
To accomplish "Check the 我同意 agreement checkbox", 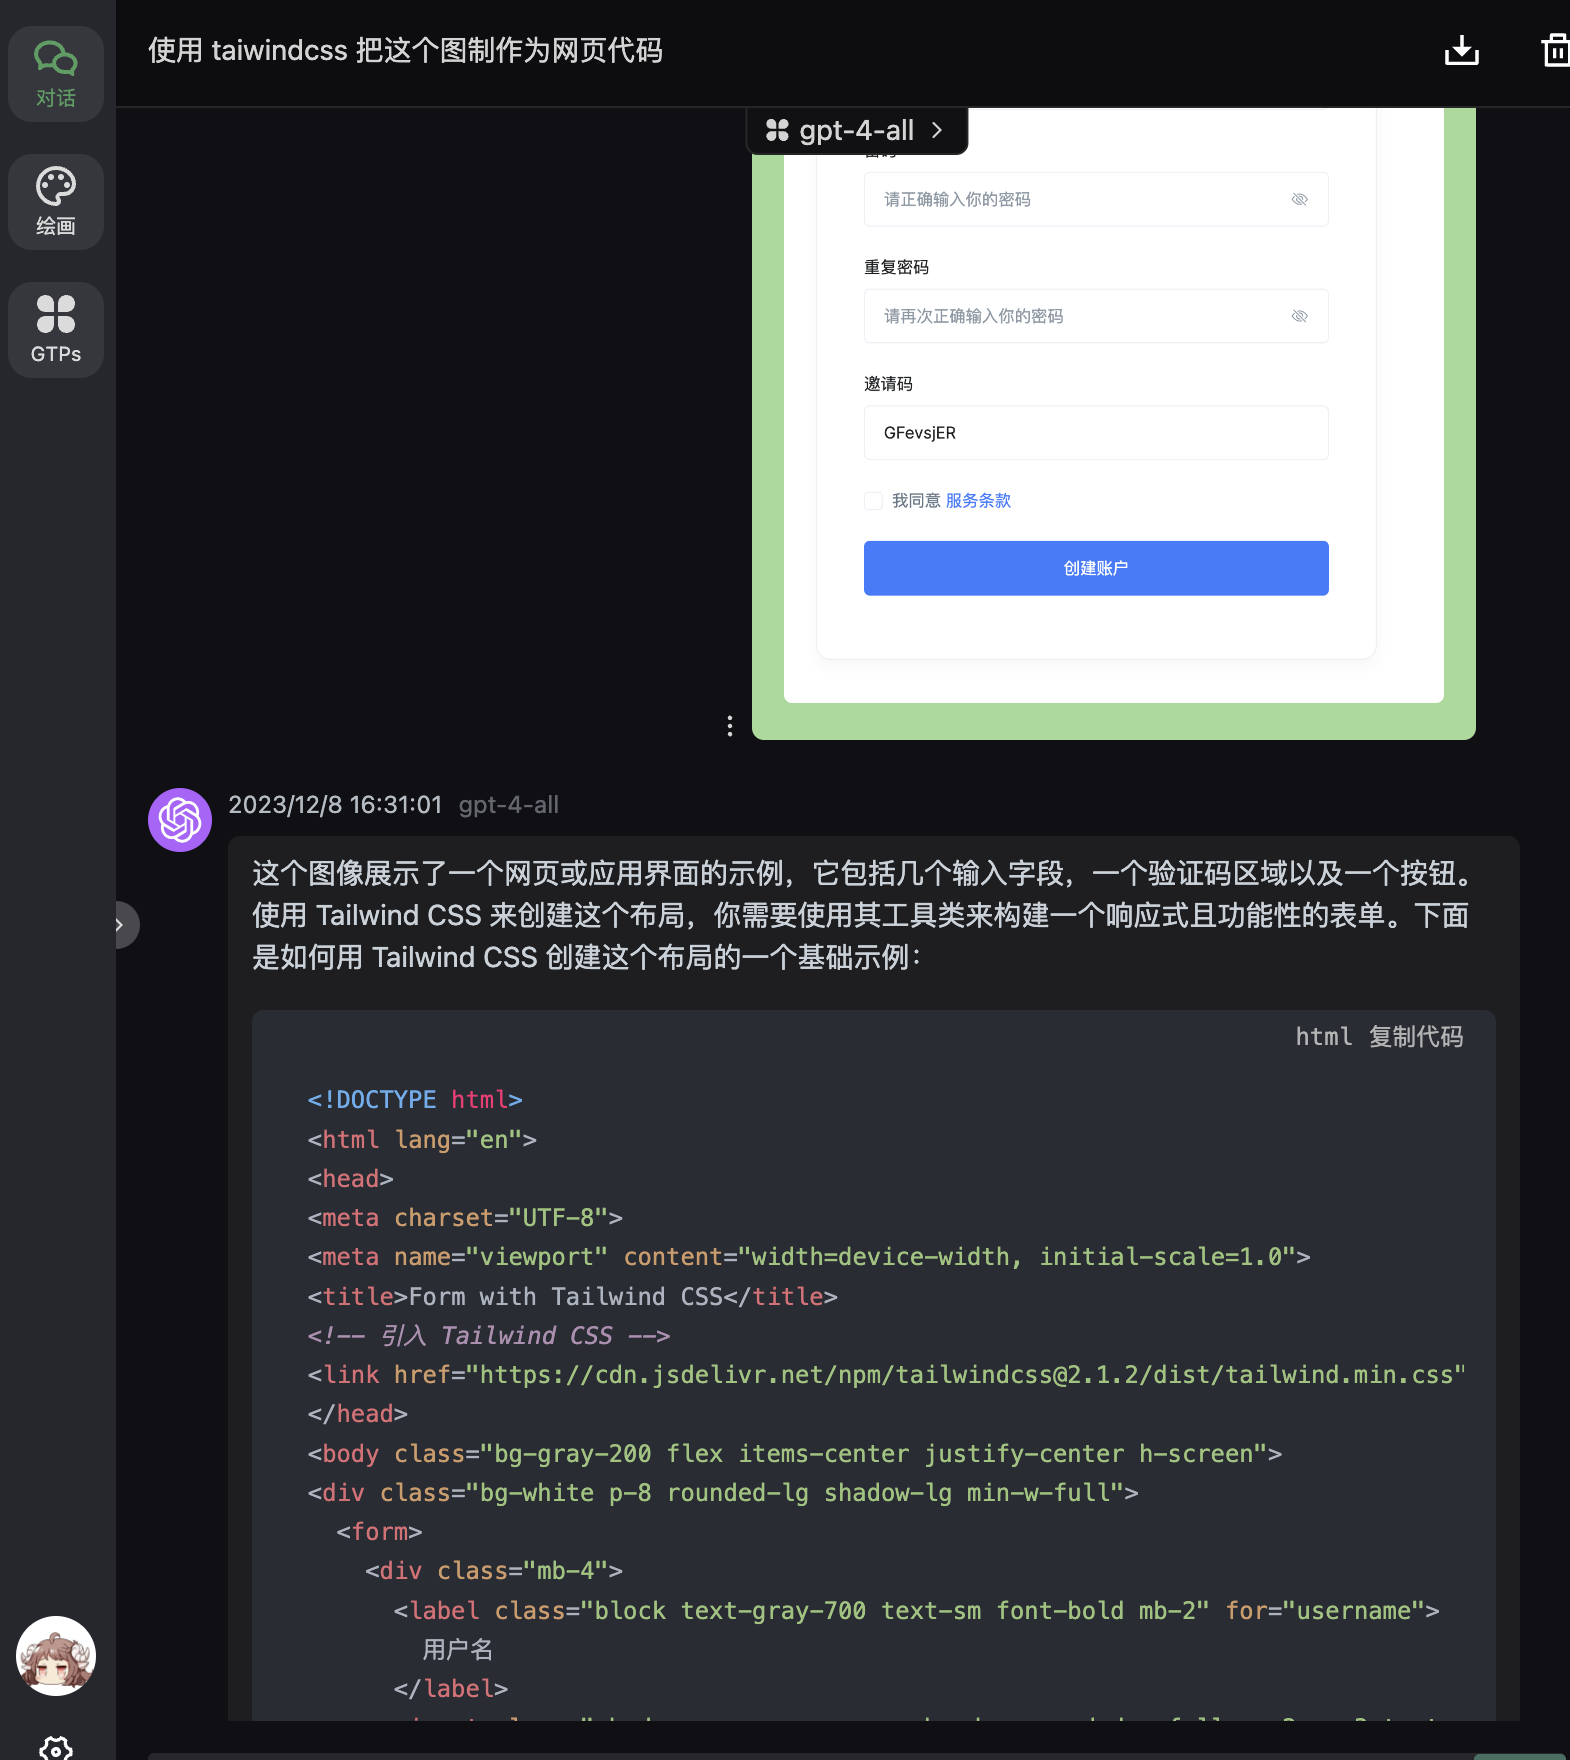I will point(873,501).
